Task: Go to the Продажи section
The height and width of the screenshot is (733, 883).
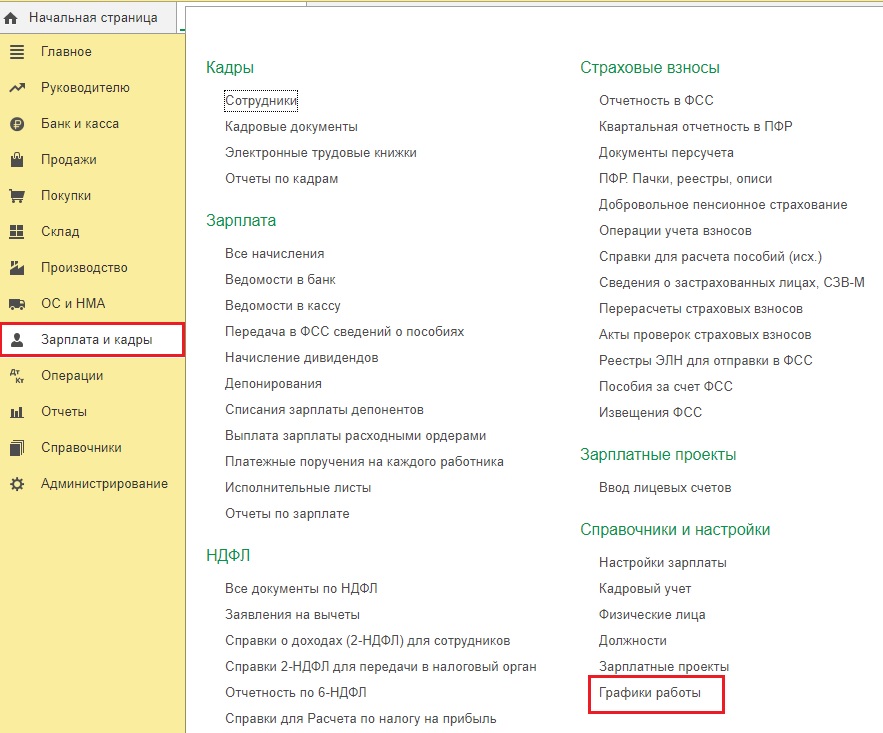Action: tap(68, 160)
